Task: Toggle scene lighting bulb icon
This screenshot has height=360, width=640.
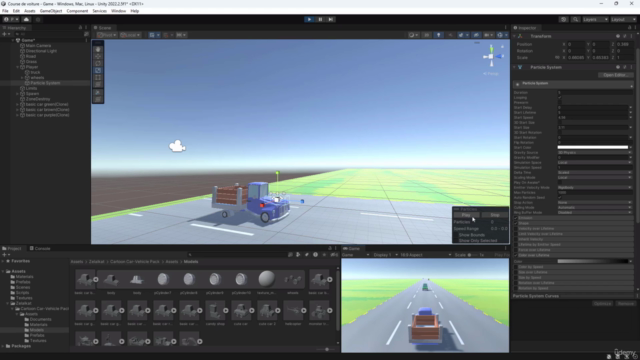Action: pos(438,35)
